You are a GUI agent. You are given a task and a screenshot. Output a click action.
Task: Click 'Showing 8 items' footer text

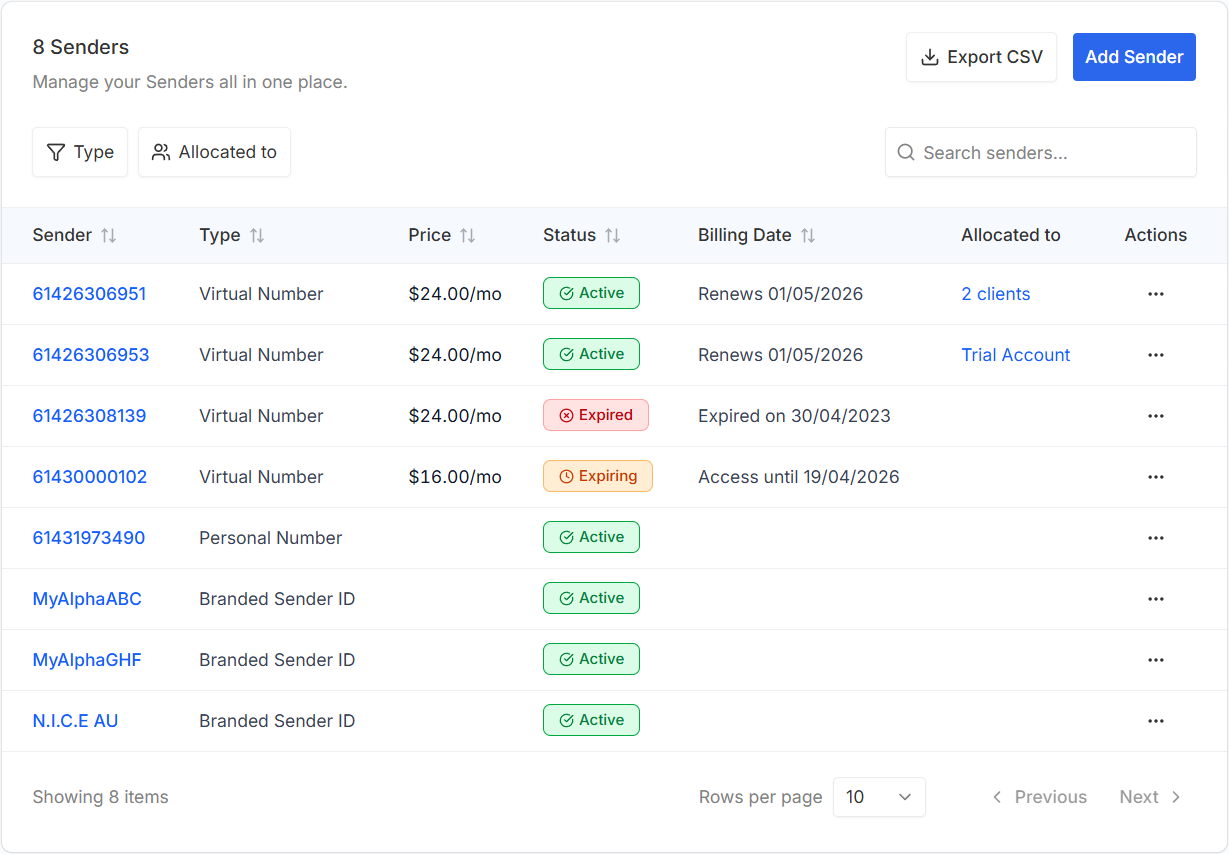tap(100, 797)
